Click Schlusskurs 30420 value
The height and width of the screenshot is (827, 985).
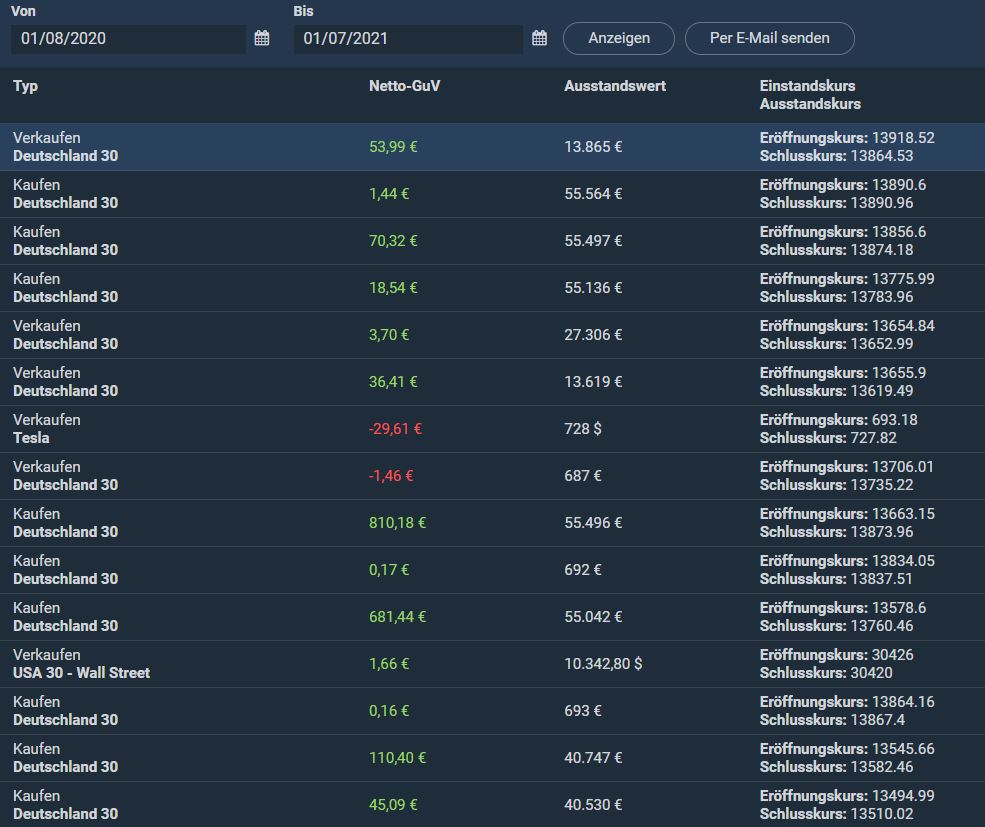pyautogui.click(x=871, y=673)
